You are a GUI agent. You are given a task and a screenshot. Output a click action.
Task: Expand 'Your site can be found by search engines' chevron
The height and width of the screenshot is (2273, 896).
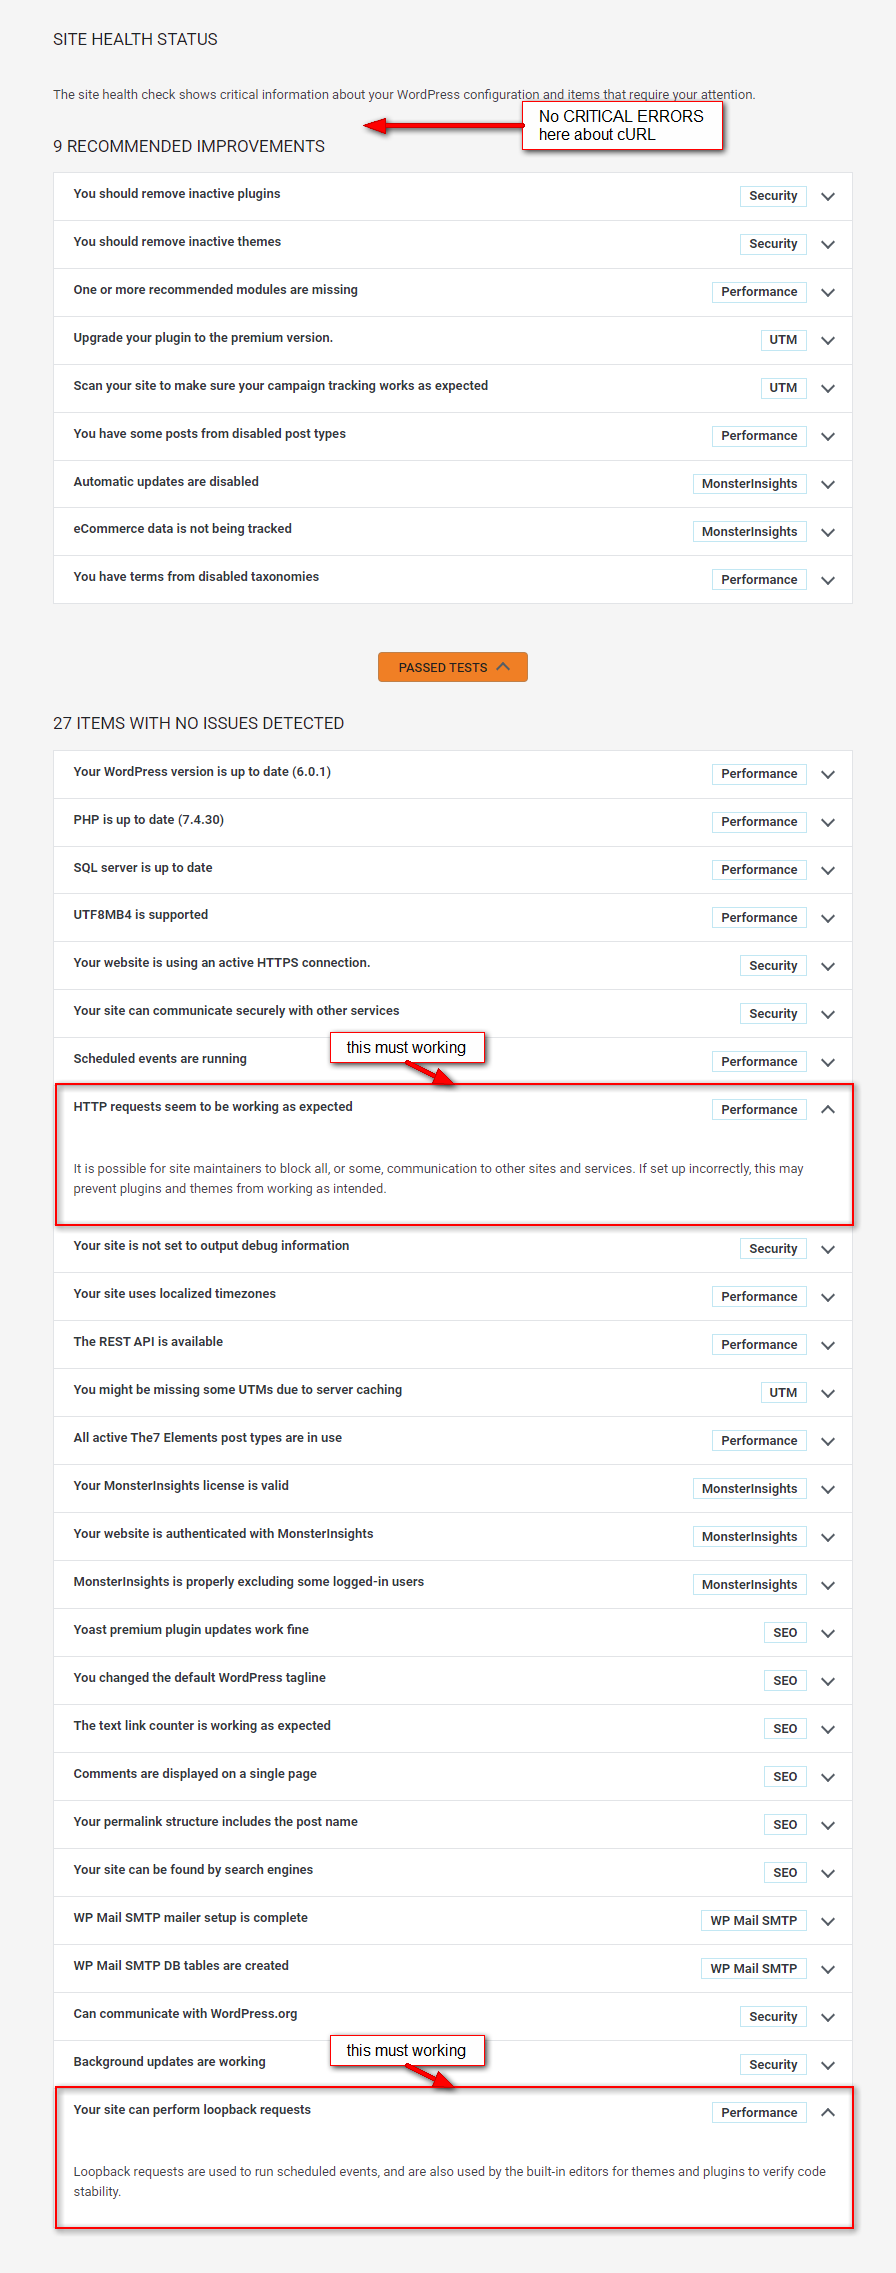pyautogui.click(x=828, y=1873)
